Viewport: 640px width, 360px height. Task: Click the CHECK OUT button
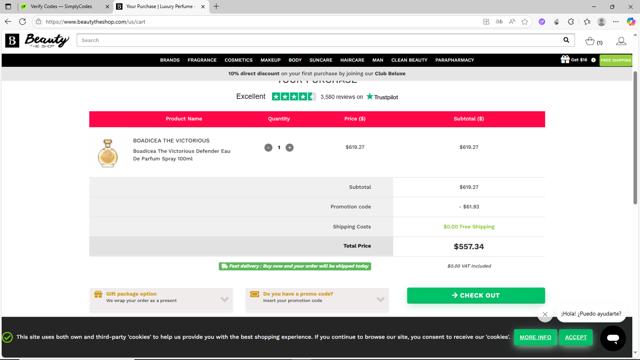coord(476,296)
